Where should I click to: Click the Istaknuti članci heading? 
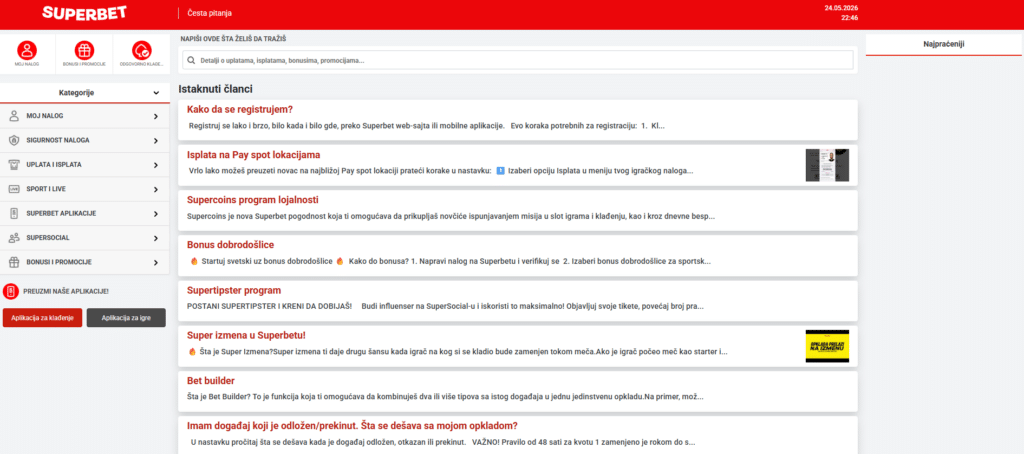pos(216,89)
